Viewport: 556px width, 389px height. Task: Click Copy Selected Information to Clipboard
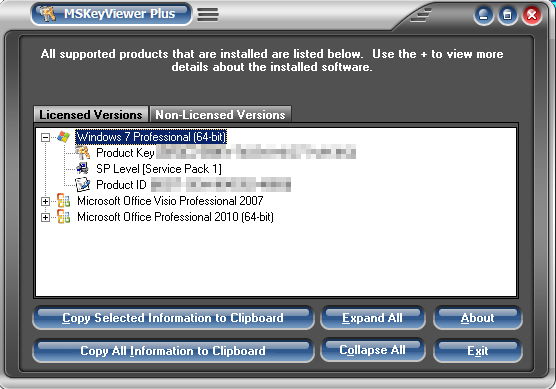173,318
